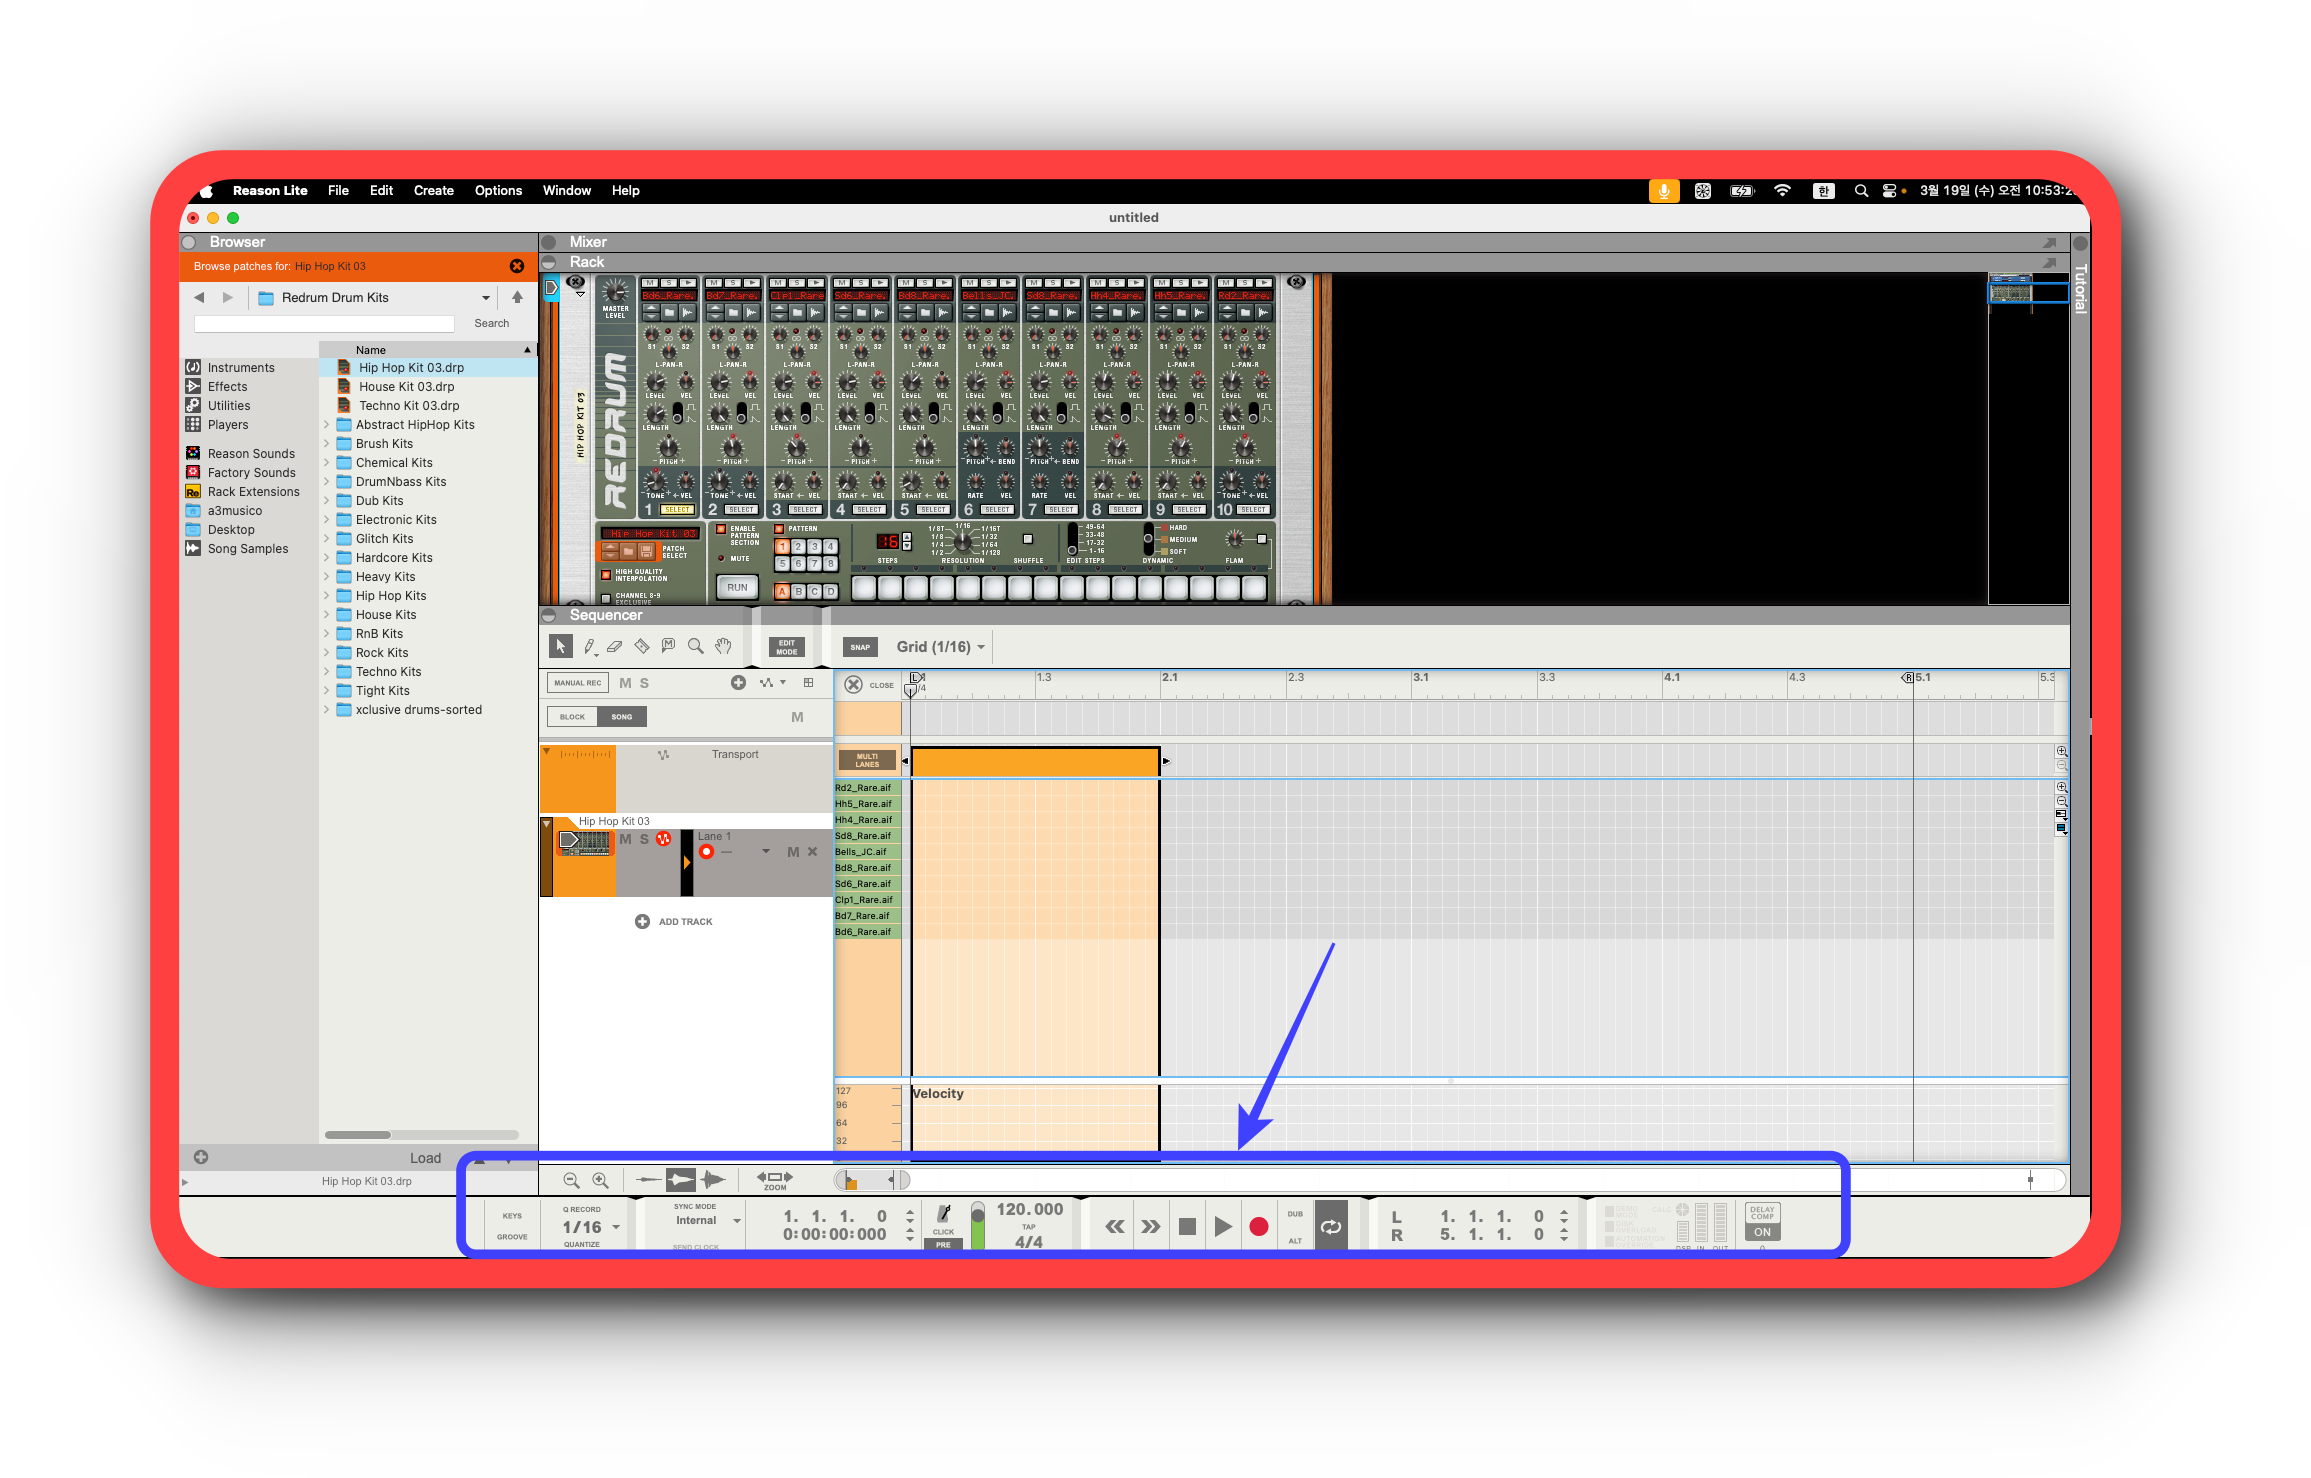
Task: Open the Options menu
Action: (x=498, y=190)
